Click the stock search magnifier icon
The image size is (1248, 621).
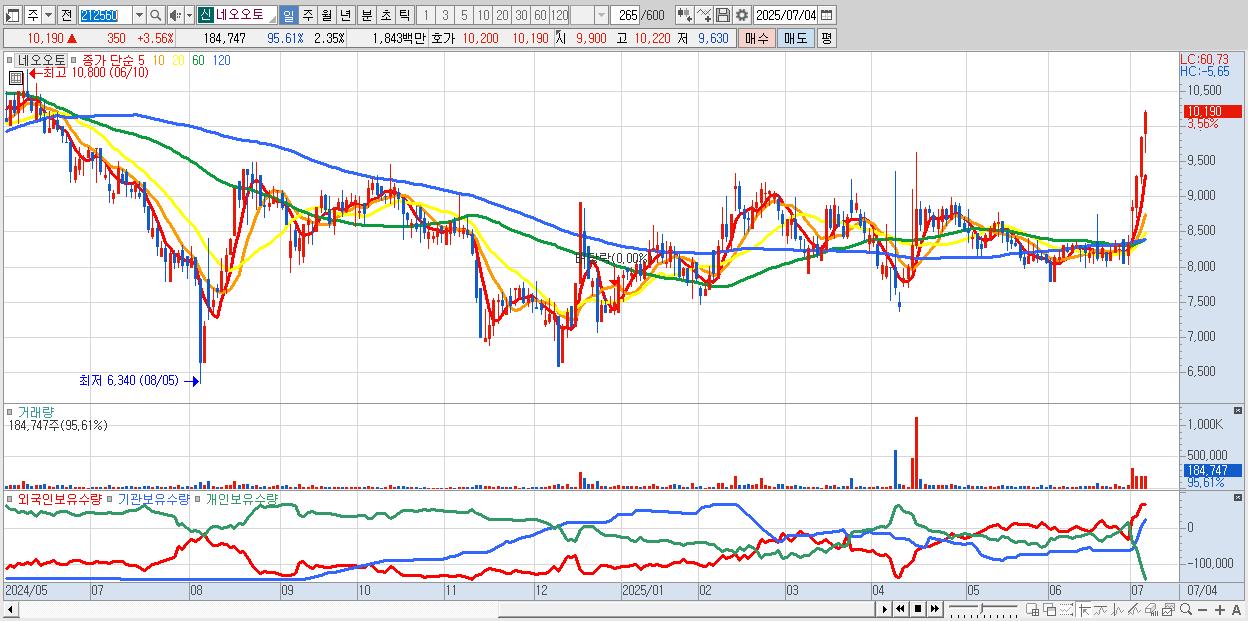point(156,15)
